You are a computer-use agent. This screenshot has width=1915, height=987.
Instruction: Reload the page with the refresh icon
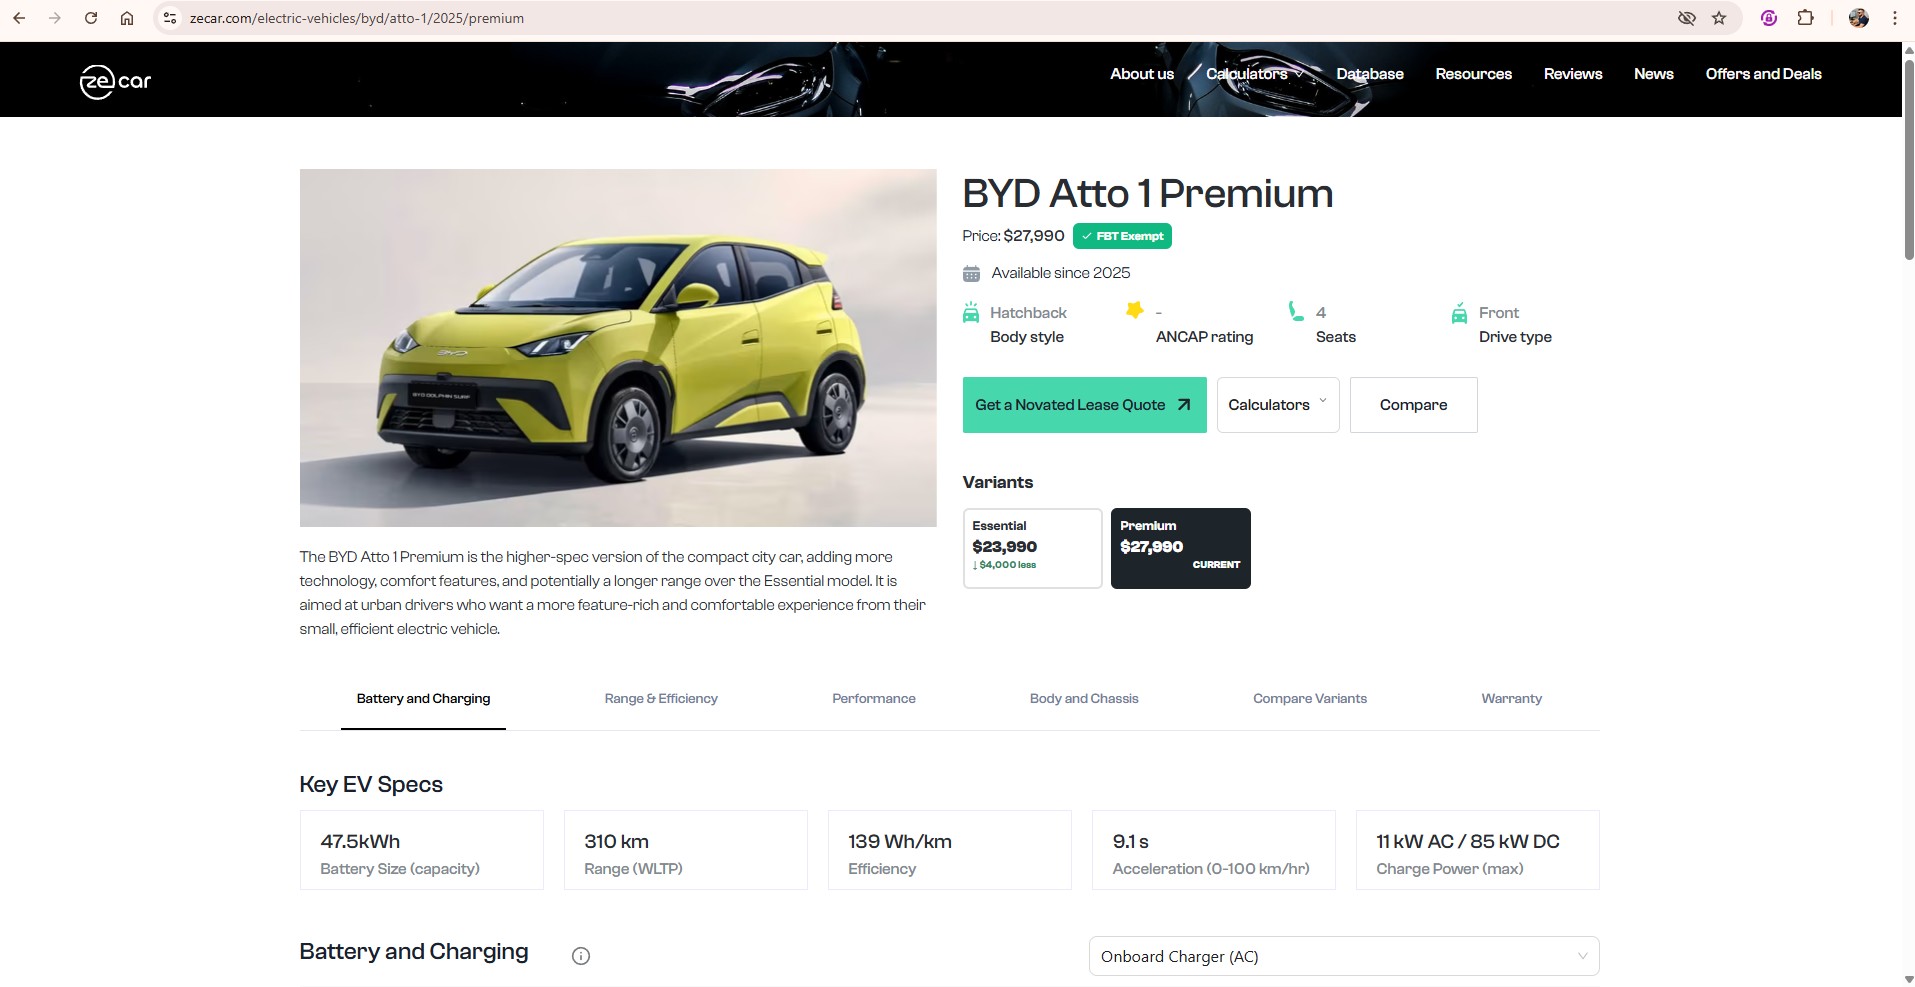click(x=91, y=18)
